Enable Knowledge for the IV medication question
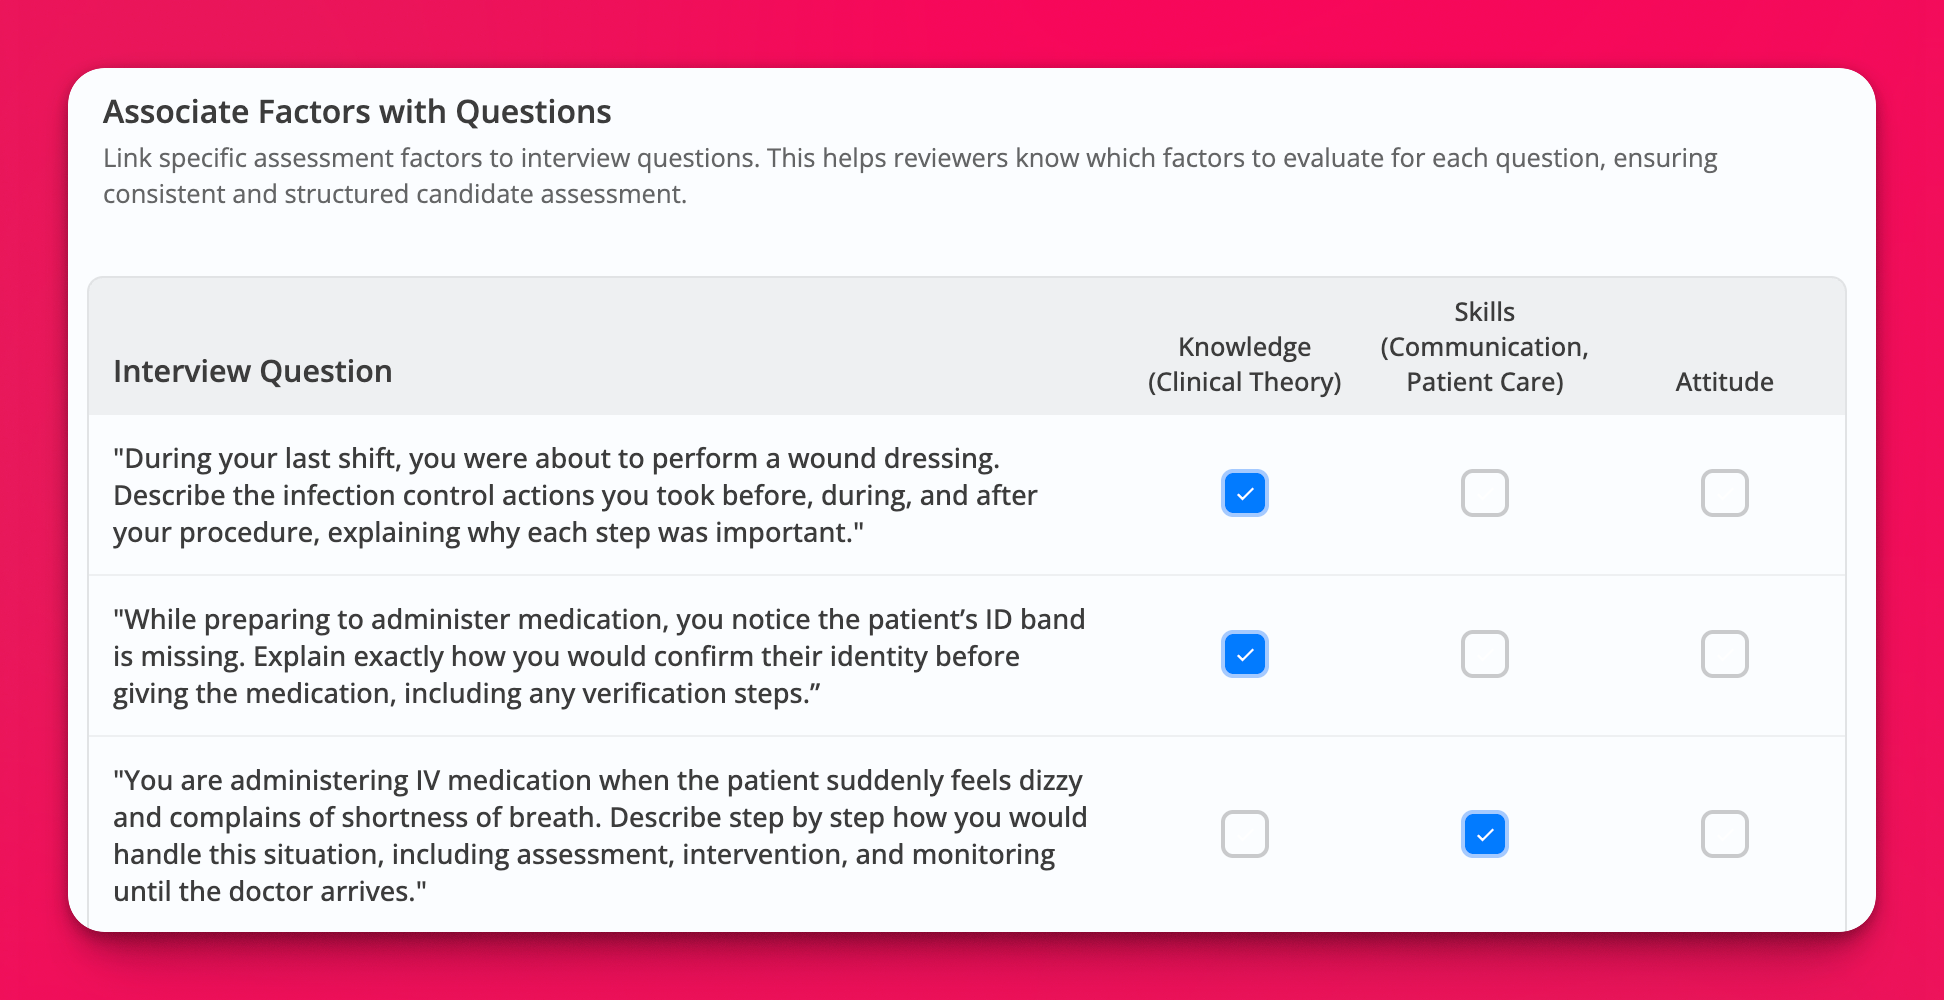The image size is (1944, 1000). tap(1244, 834)
